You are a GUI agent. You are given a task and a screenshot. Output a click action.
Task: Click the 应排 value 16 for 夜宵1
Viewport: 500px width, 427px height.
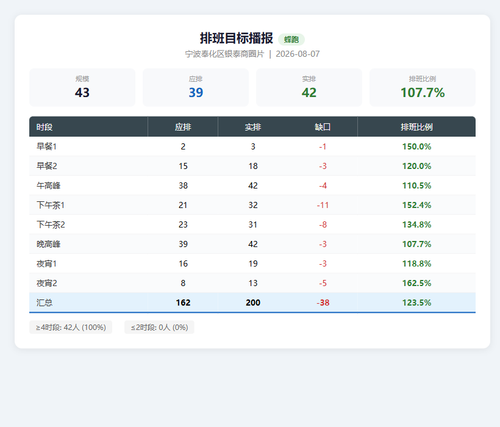183,264
